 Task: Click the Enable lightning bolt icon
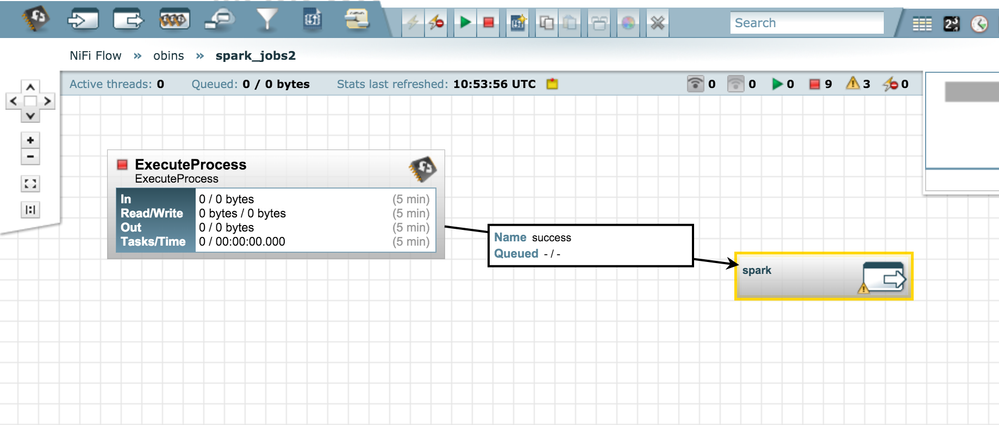[413, 23]
